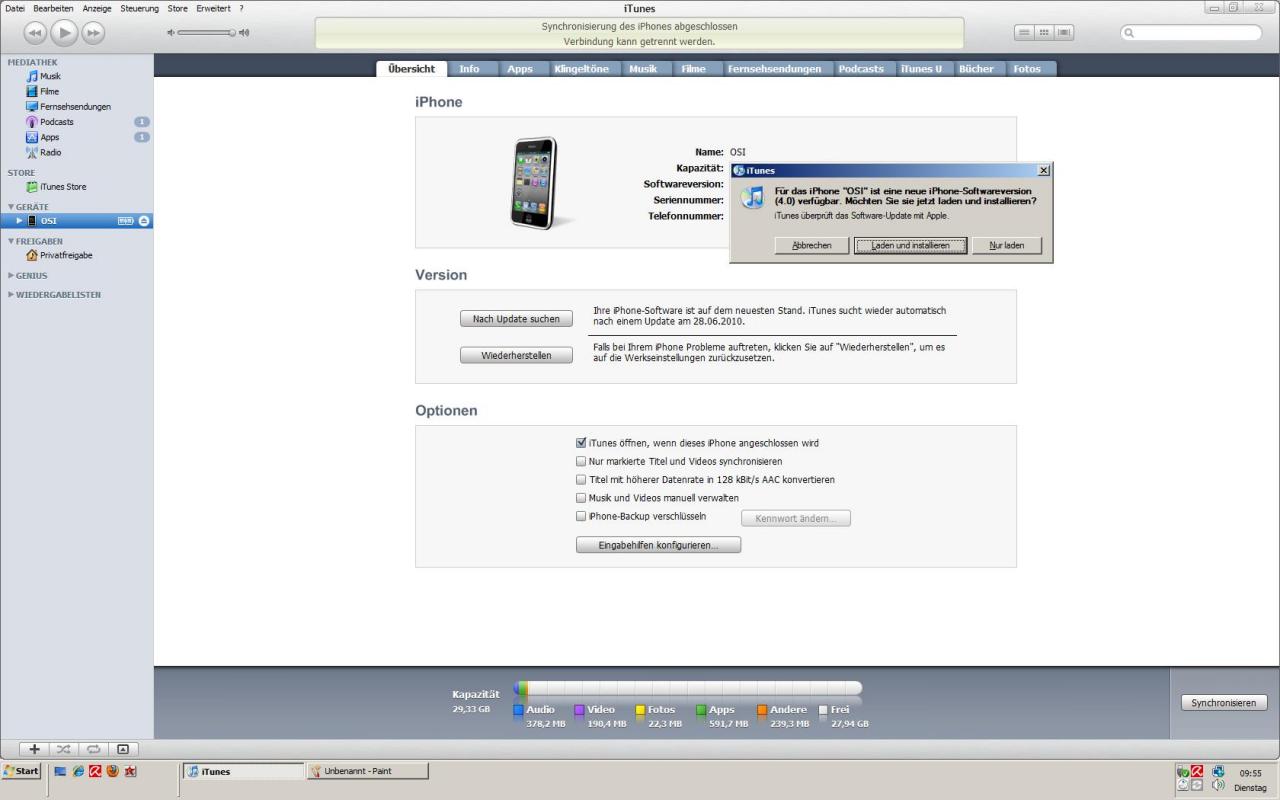Enable Musik und Videos manuell verwalten

click(581, 497)
